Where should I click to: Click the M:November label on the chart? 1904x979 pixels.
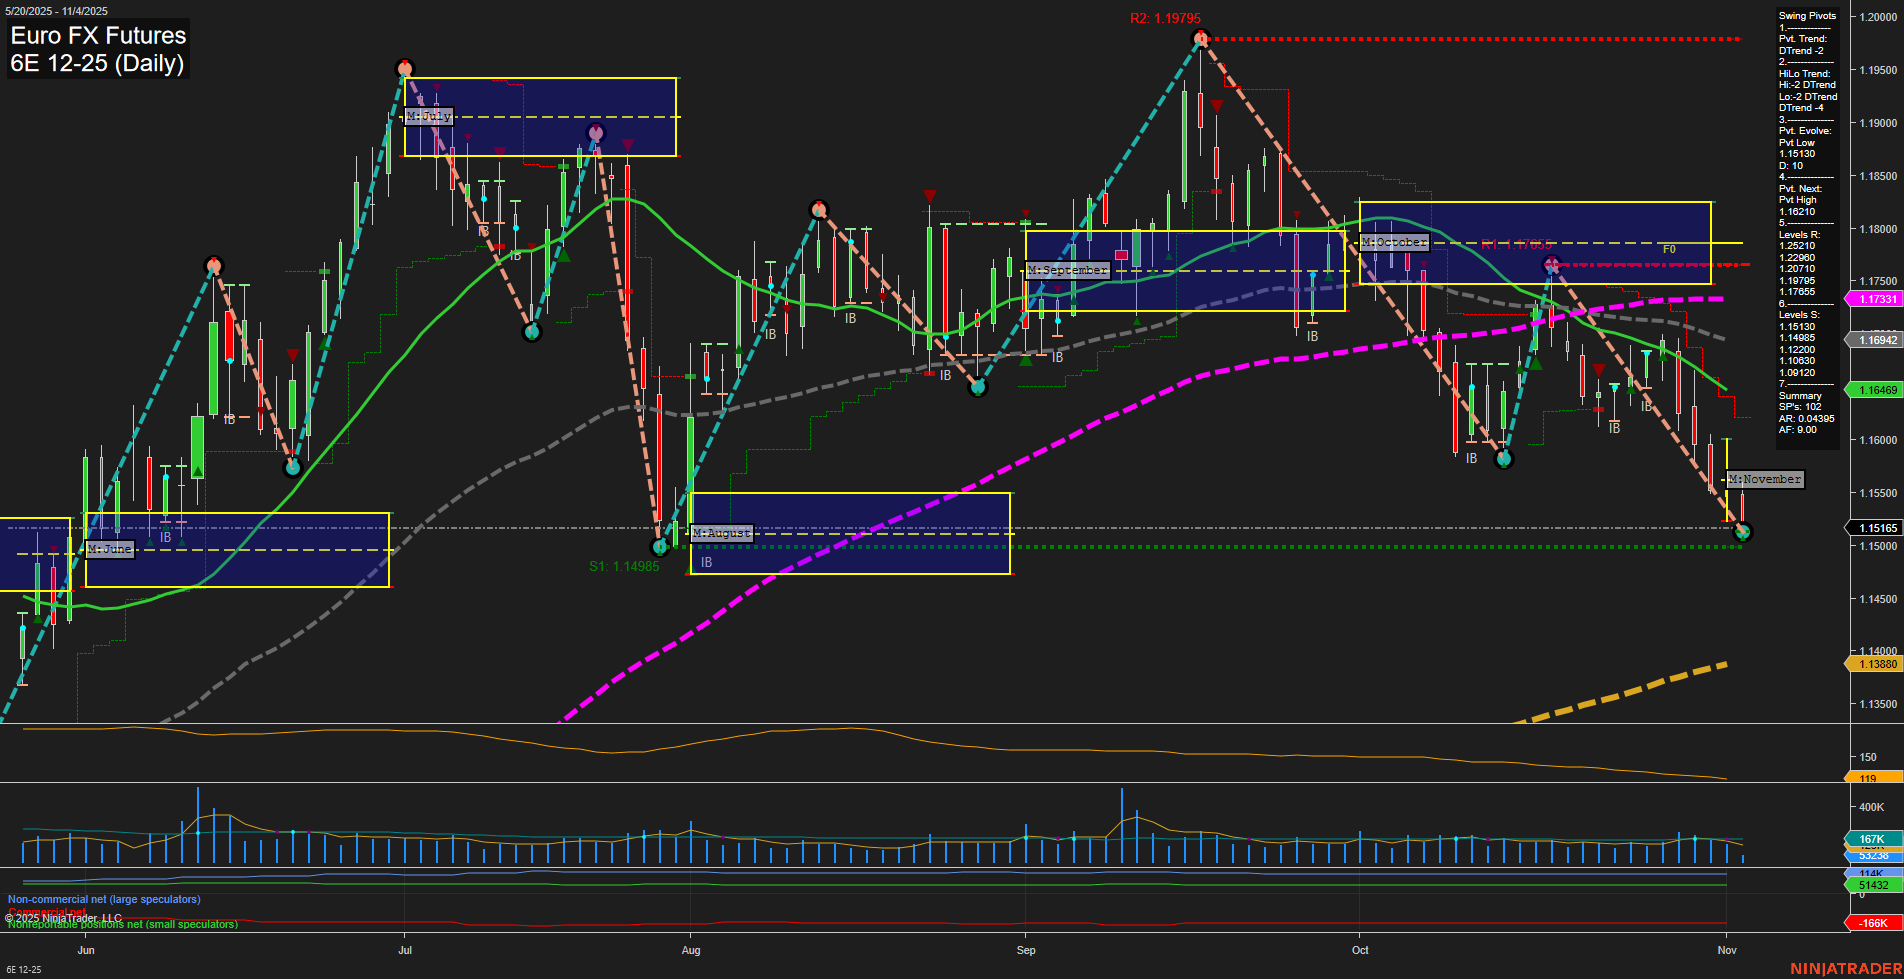click(1765, 479)
